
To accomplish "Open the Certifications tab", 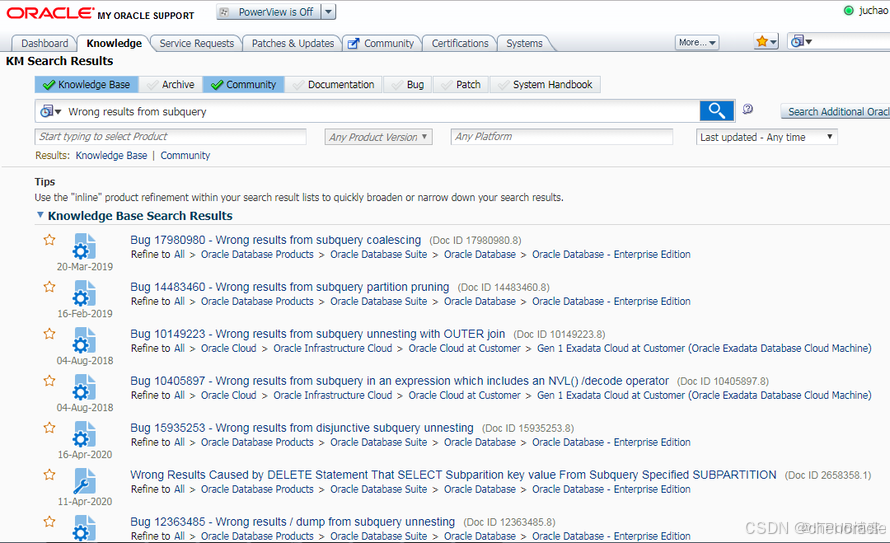I will click(x=460, y=43).
